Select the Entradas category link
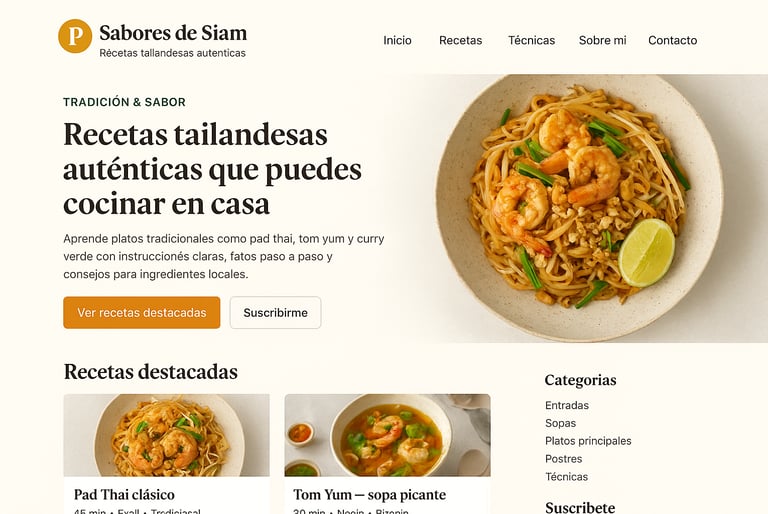Image resolution: width=768 pixels, height=514 pixels. (x=567, y=405)
